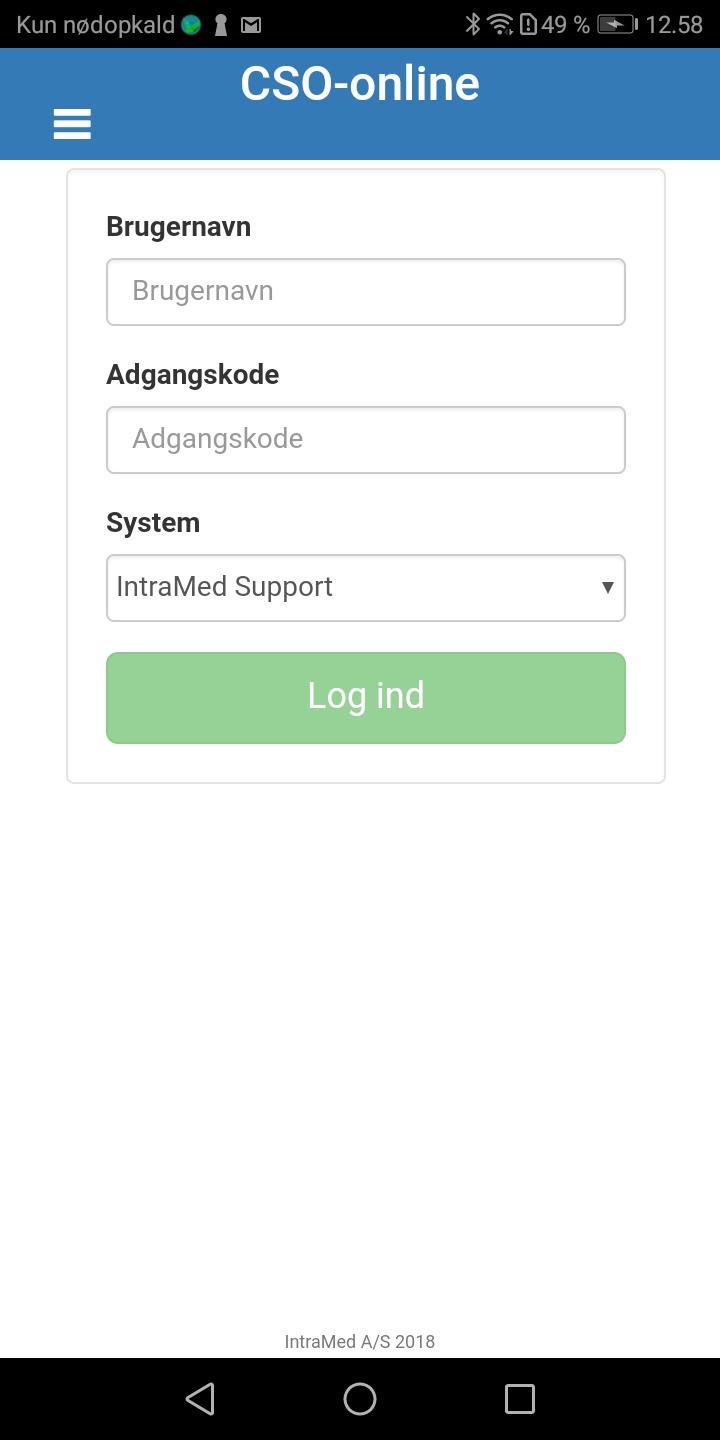Screen dimensions: 720x1440
Task: Open the hamburger navigation menu
Action: [71, 123]
